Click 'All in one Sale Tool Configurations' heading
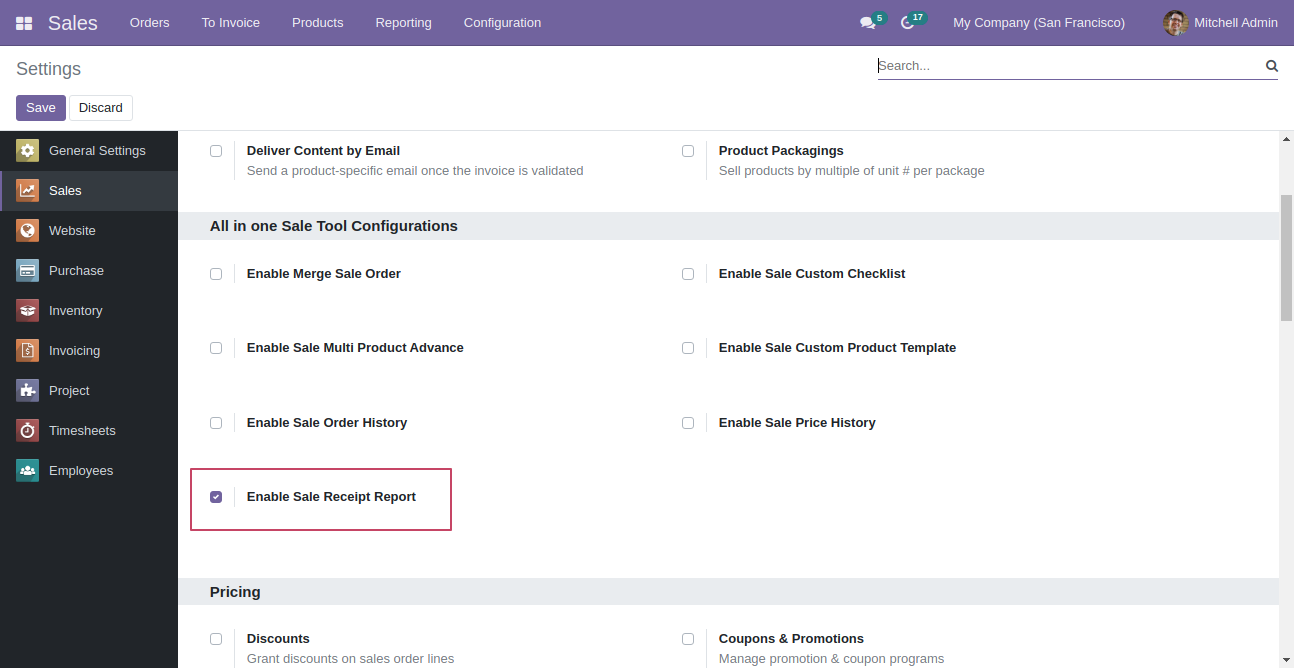 334,226
